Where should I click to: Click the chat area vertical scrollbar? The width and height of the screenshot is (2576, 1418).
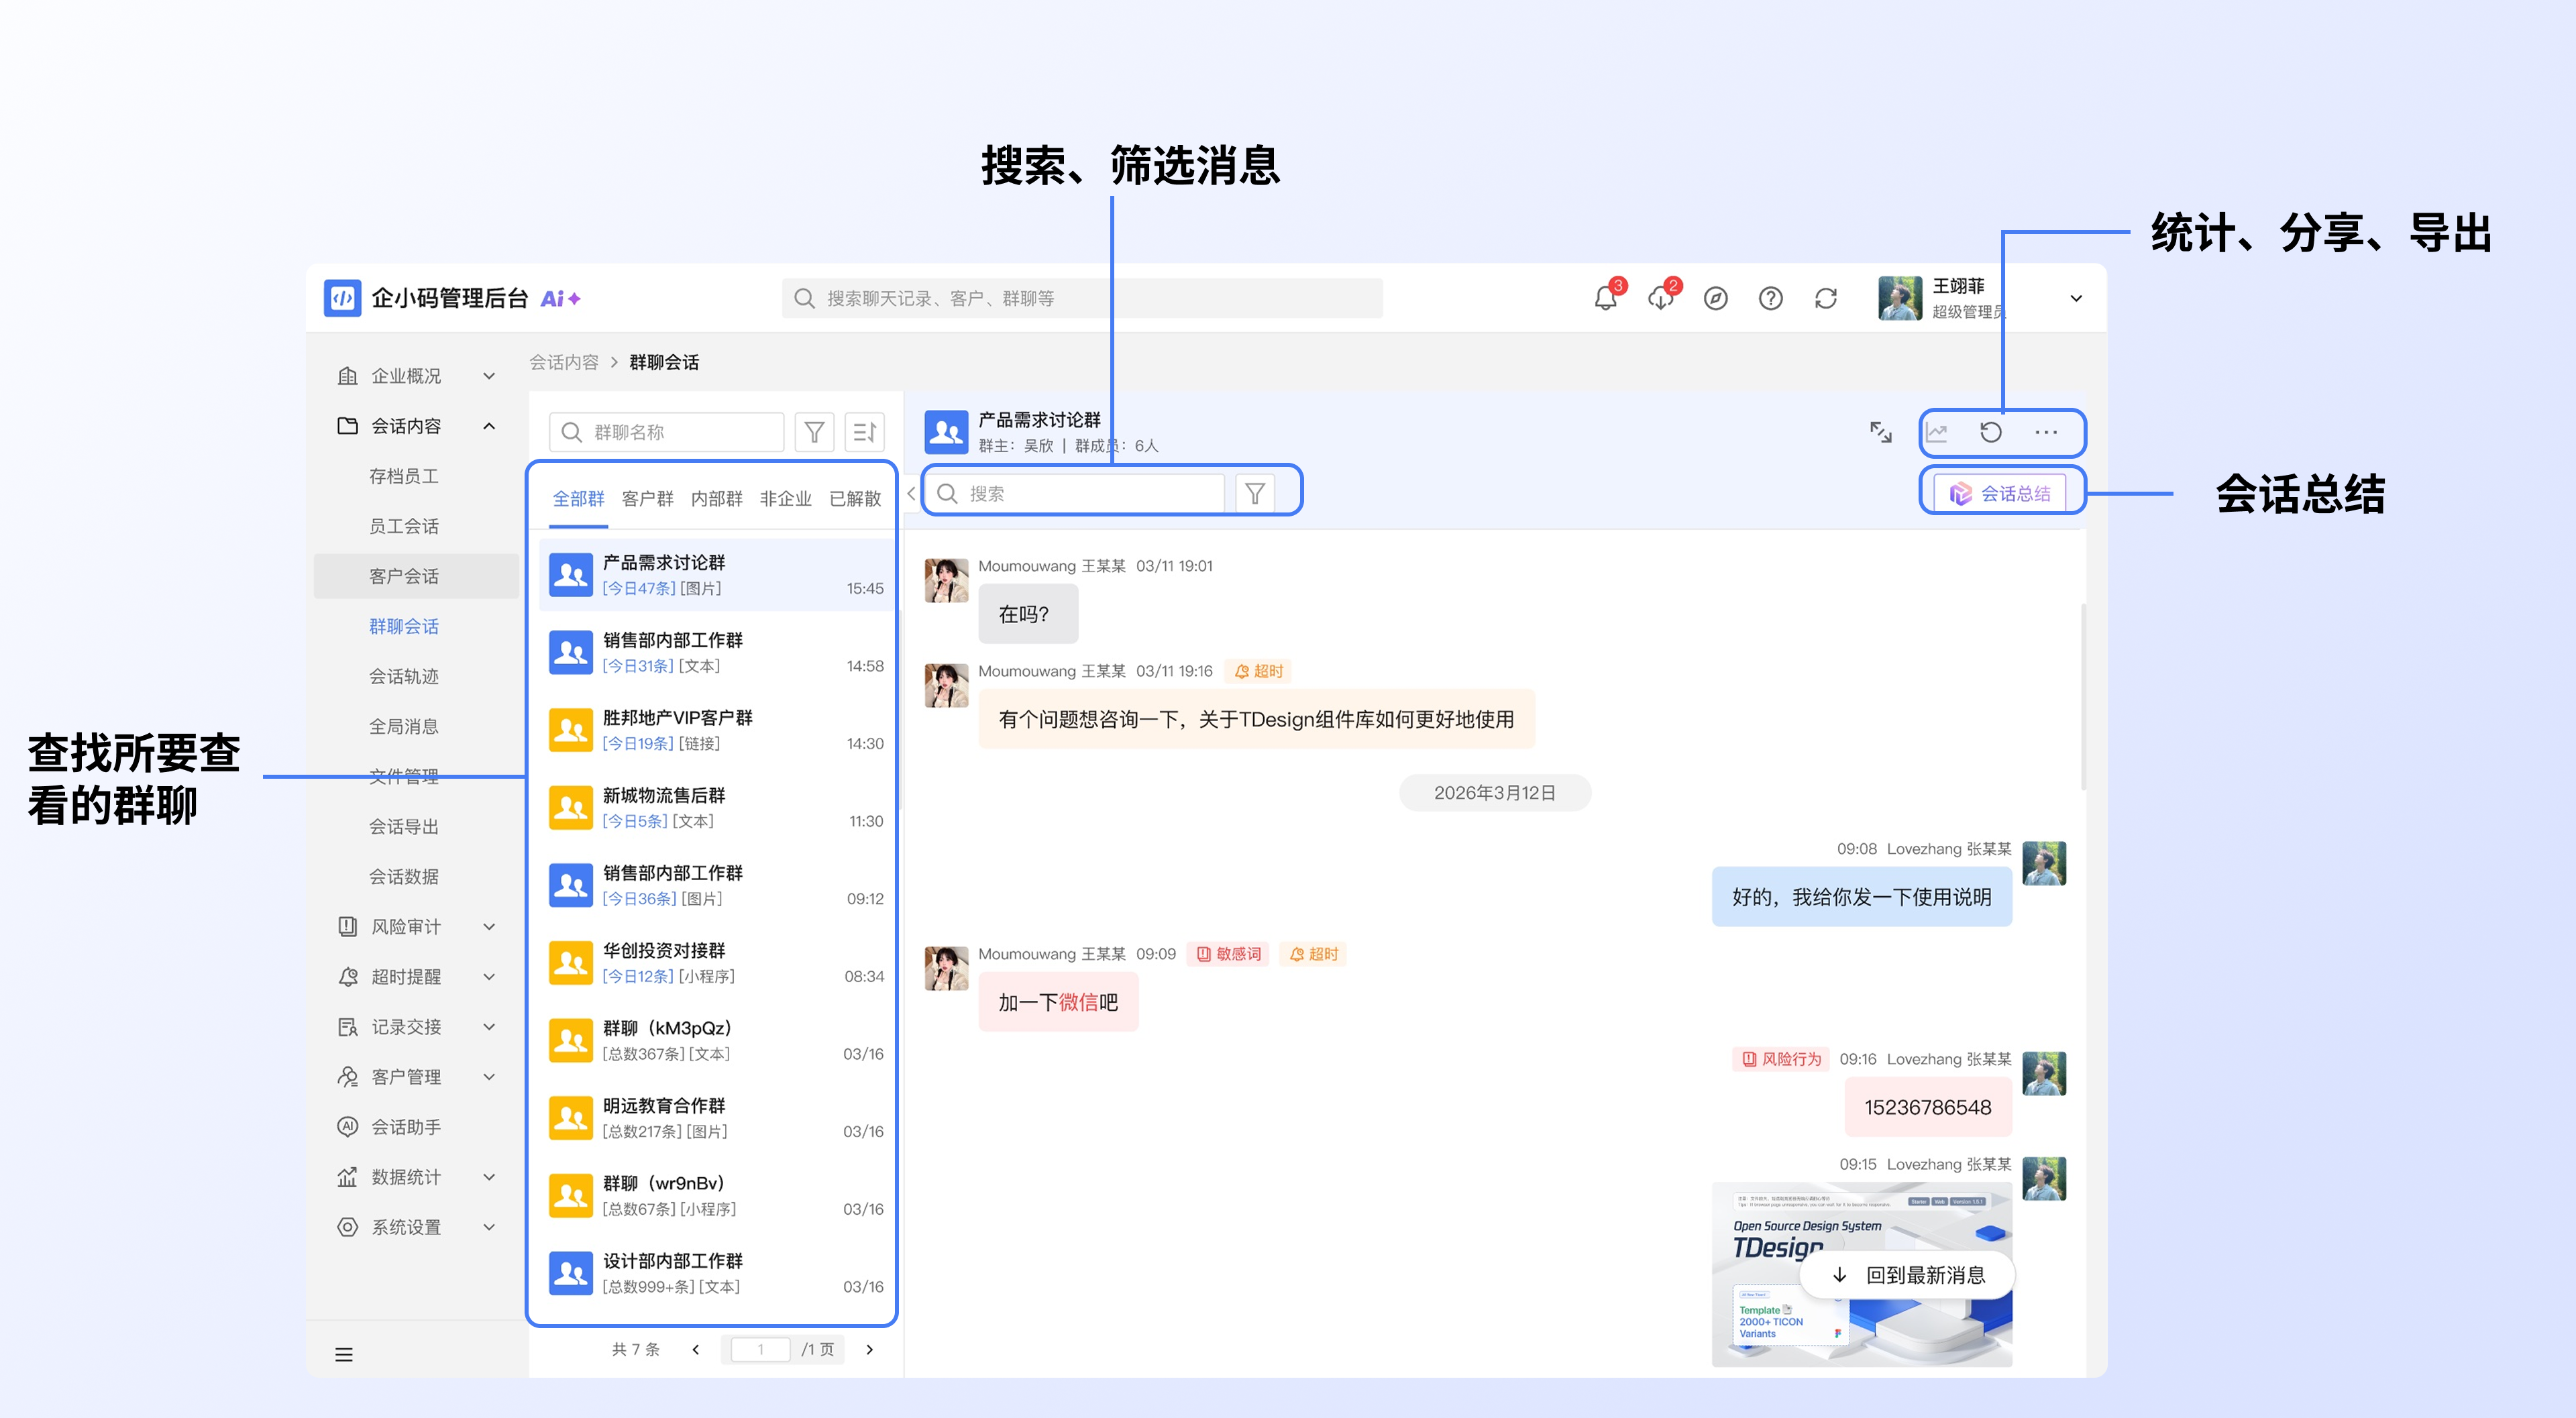pyautogui.click(x=2083, y=696)
